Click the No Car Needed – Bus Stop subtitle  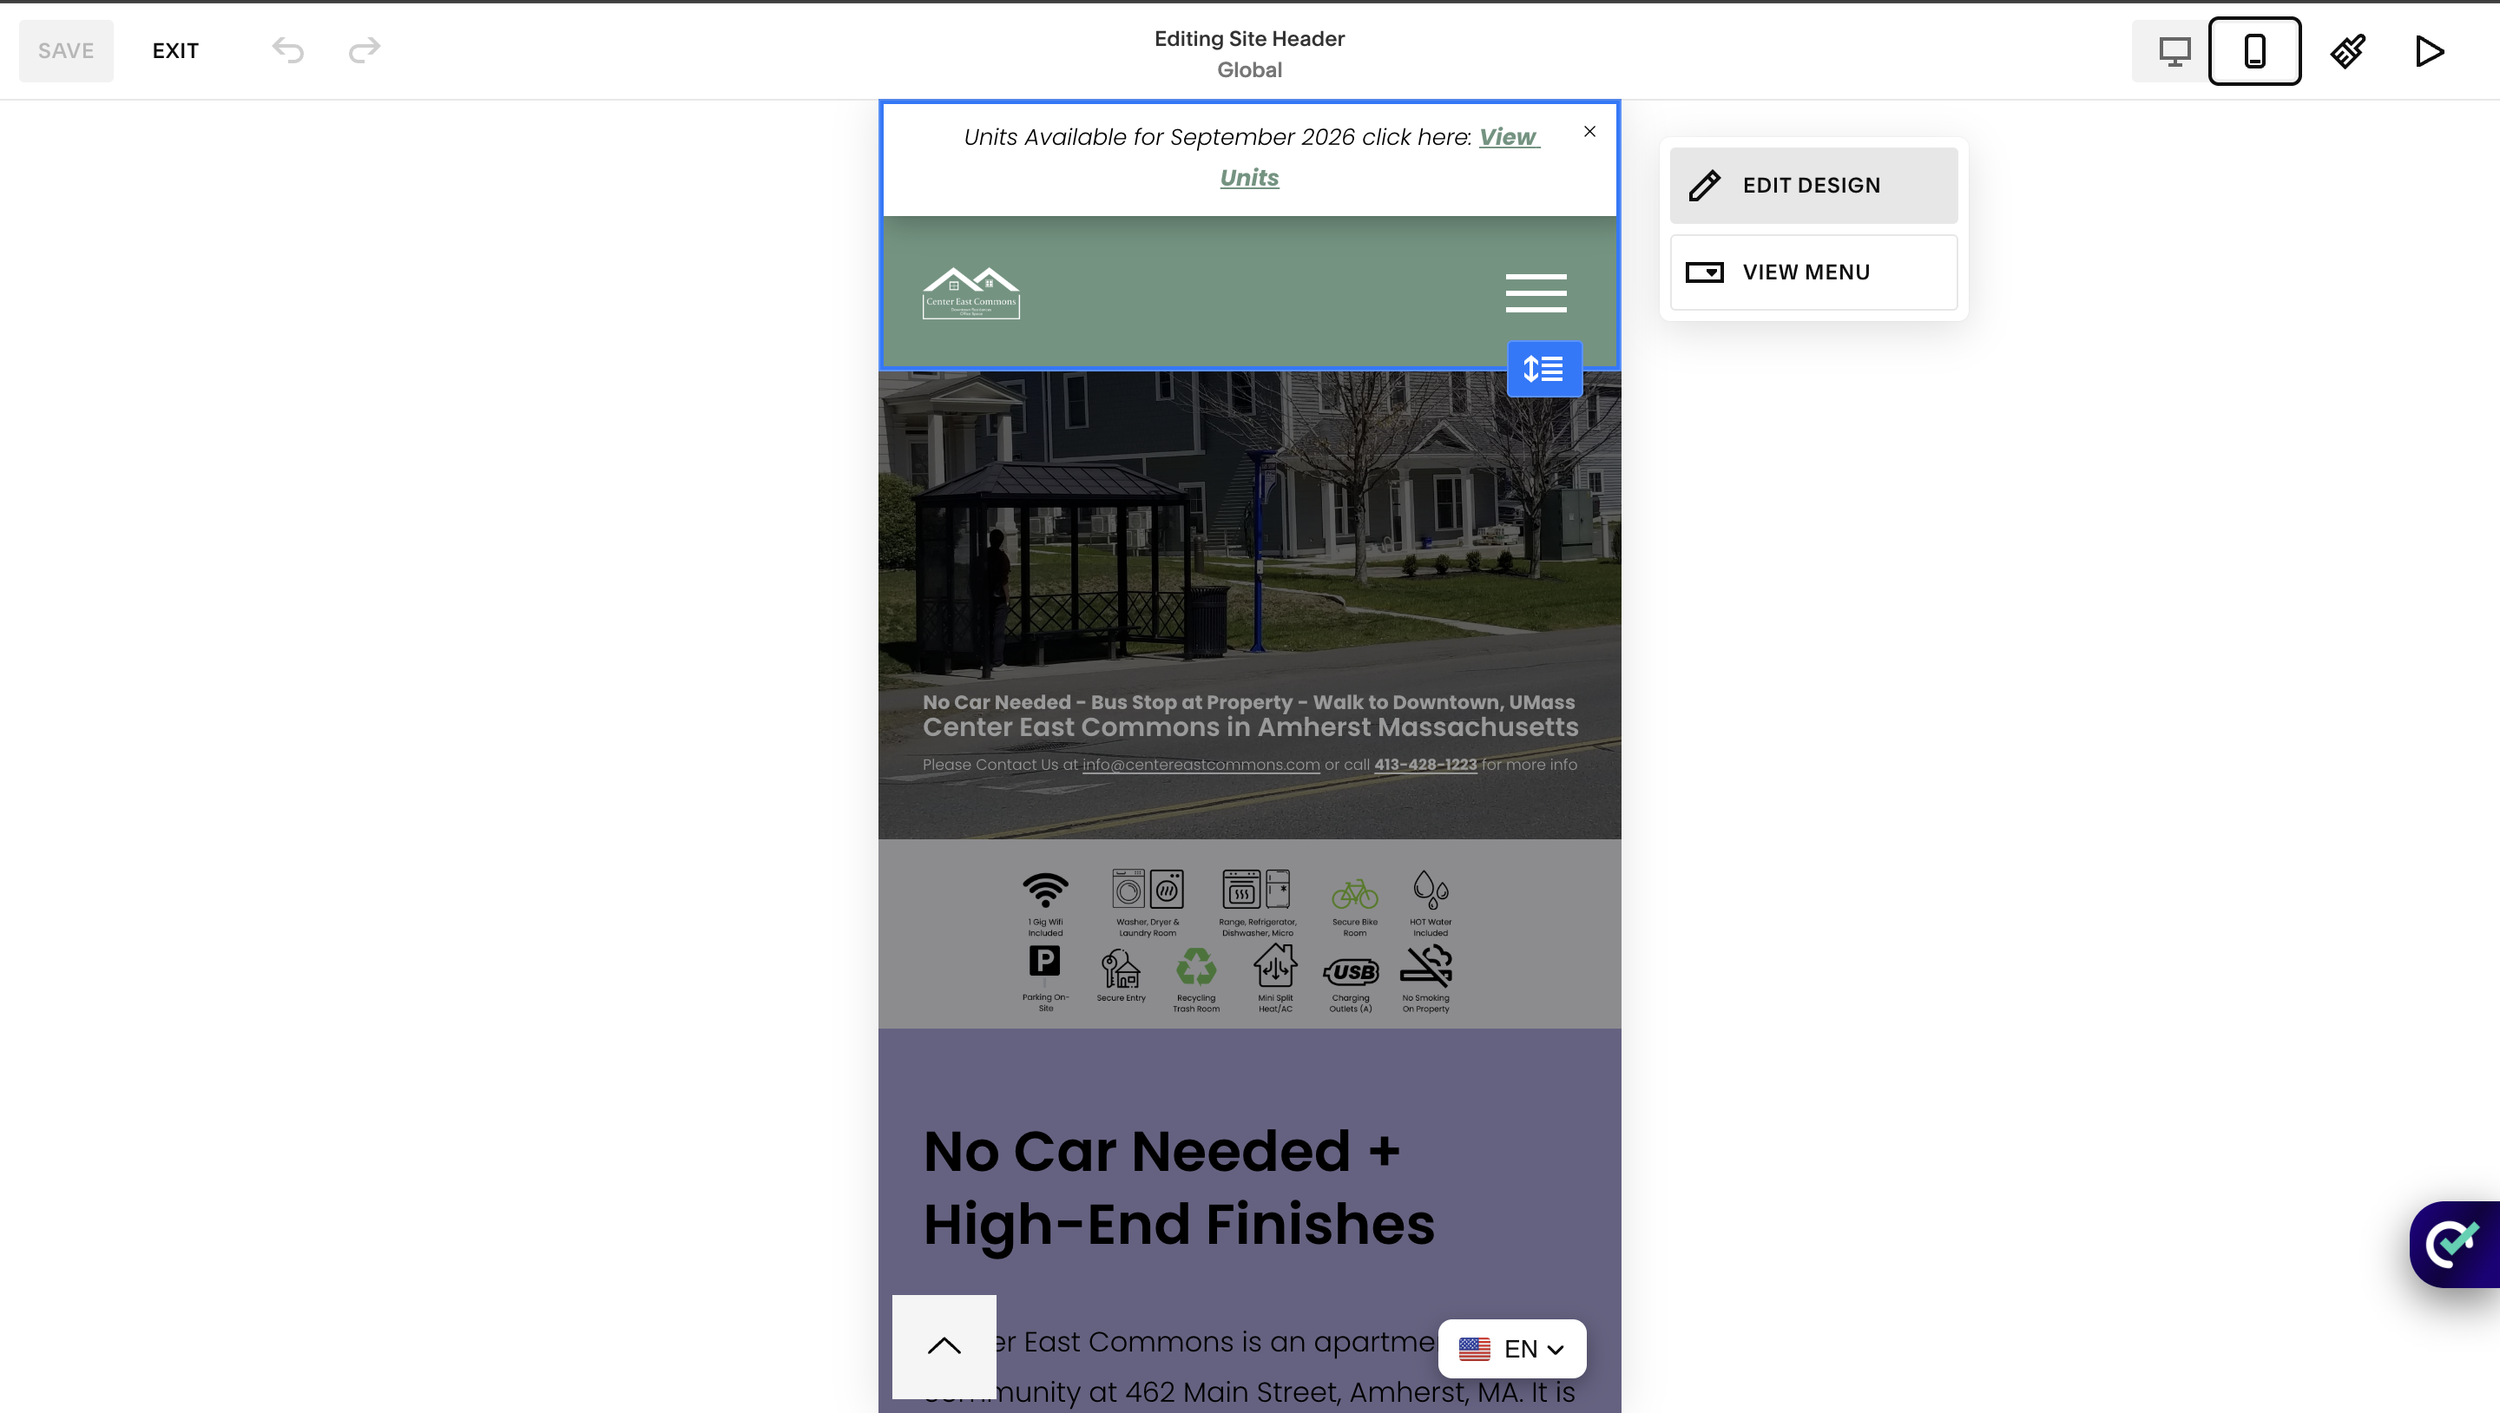coord(1248,702)
